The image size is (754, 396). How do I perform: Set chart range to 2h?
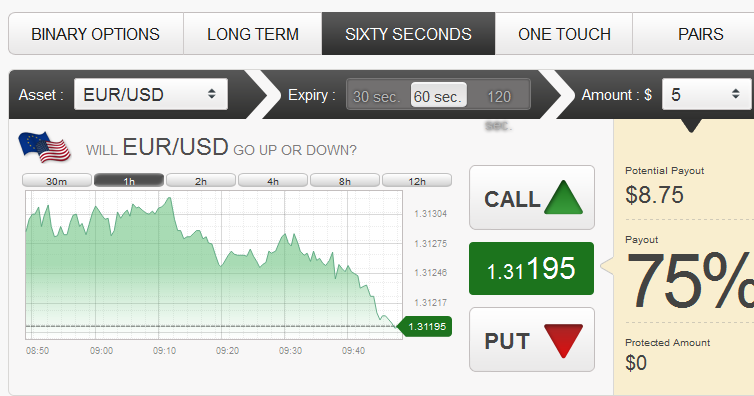coord(201,181)
